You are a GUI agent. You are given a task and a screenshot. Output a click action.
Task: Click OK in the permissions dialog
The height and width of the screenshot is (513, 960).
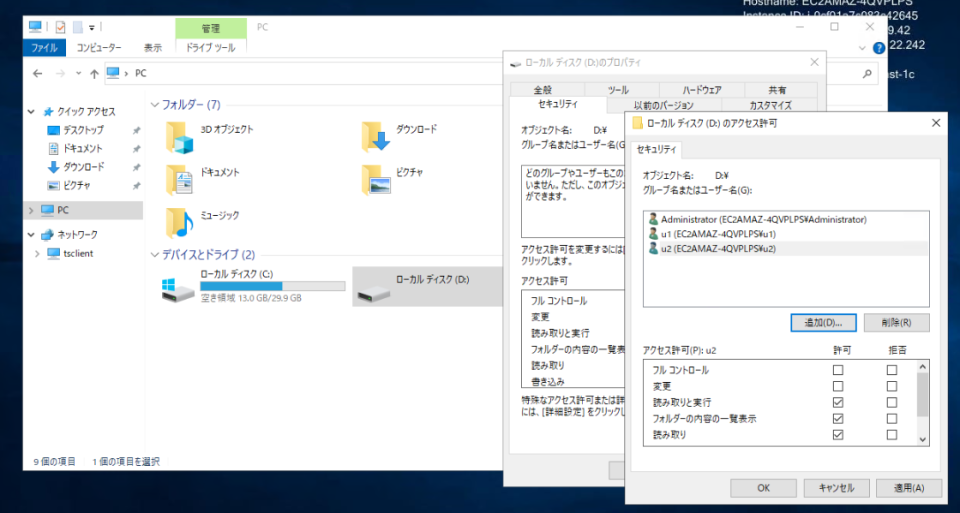[x=763, y=488]
